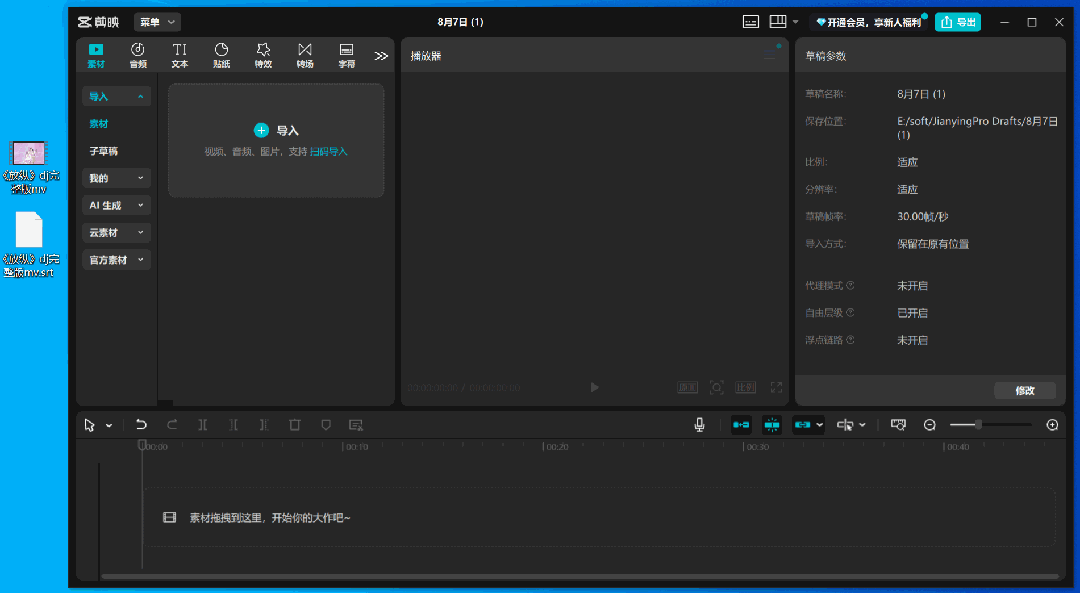The image size is (1080, 593).
Task: Click the 修改 button in draft parameters
Action: coord(1025,391)
